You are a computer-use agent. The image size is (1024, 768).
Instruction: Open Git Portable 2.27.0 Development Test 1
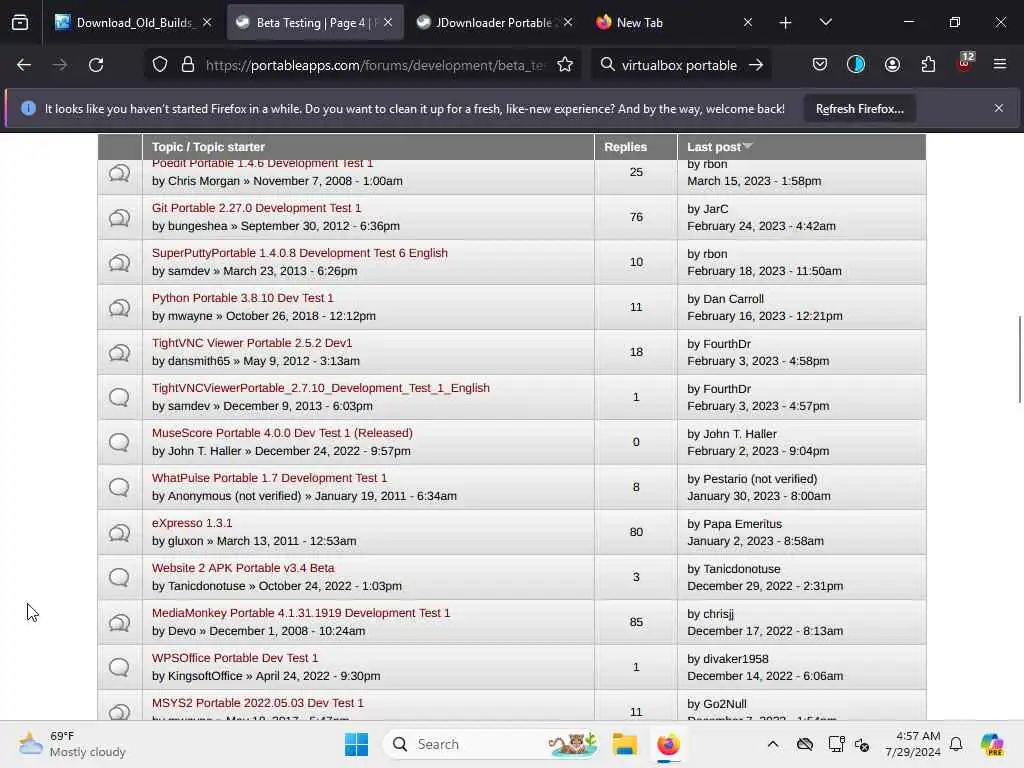coord(256,208)
